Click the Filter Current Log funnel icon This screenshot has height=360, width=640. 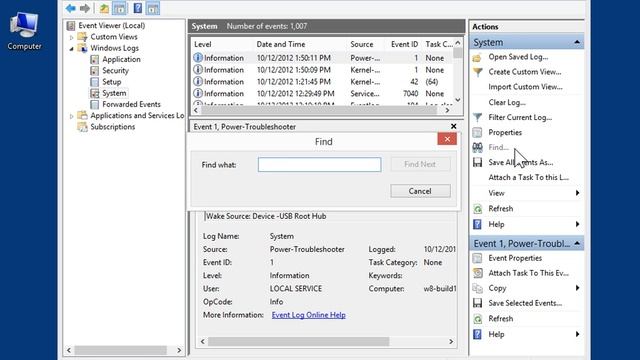click(477, 118)
